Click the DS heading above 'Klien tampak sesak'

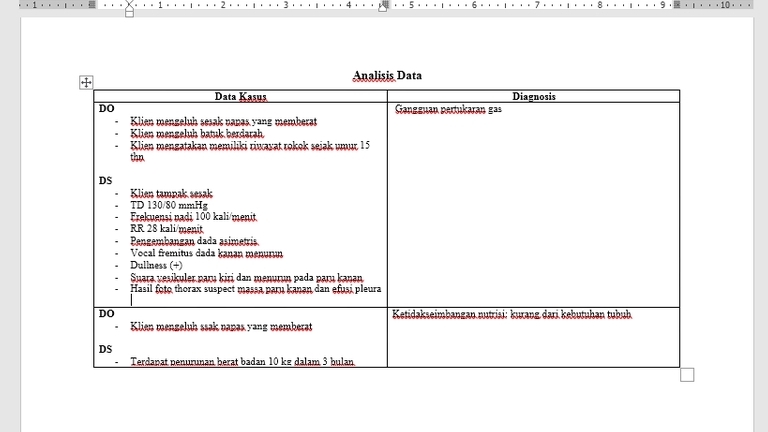click(105, 181)
